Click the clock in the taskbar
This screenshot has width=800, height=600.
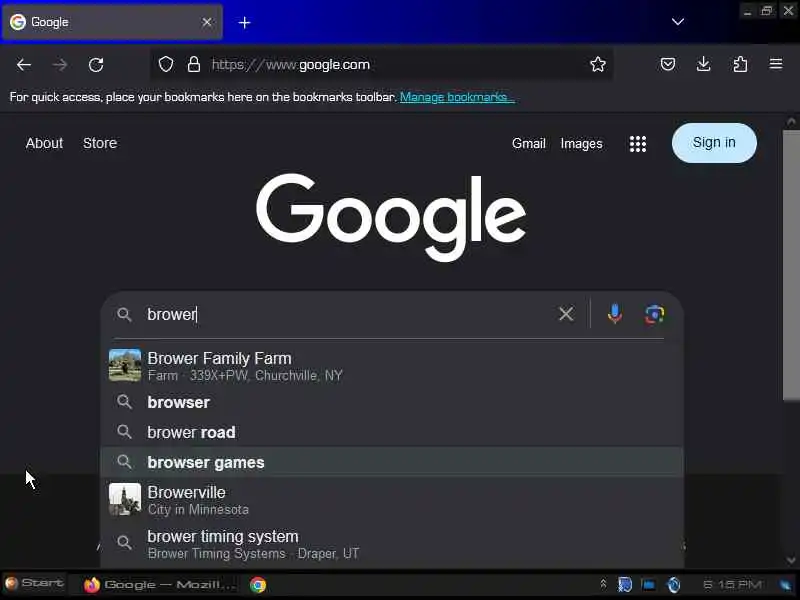point(732,585)
